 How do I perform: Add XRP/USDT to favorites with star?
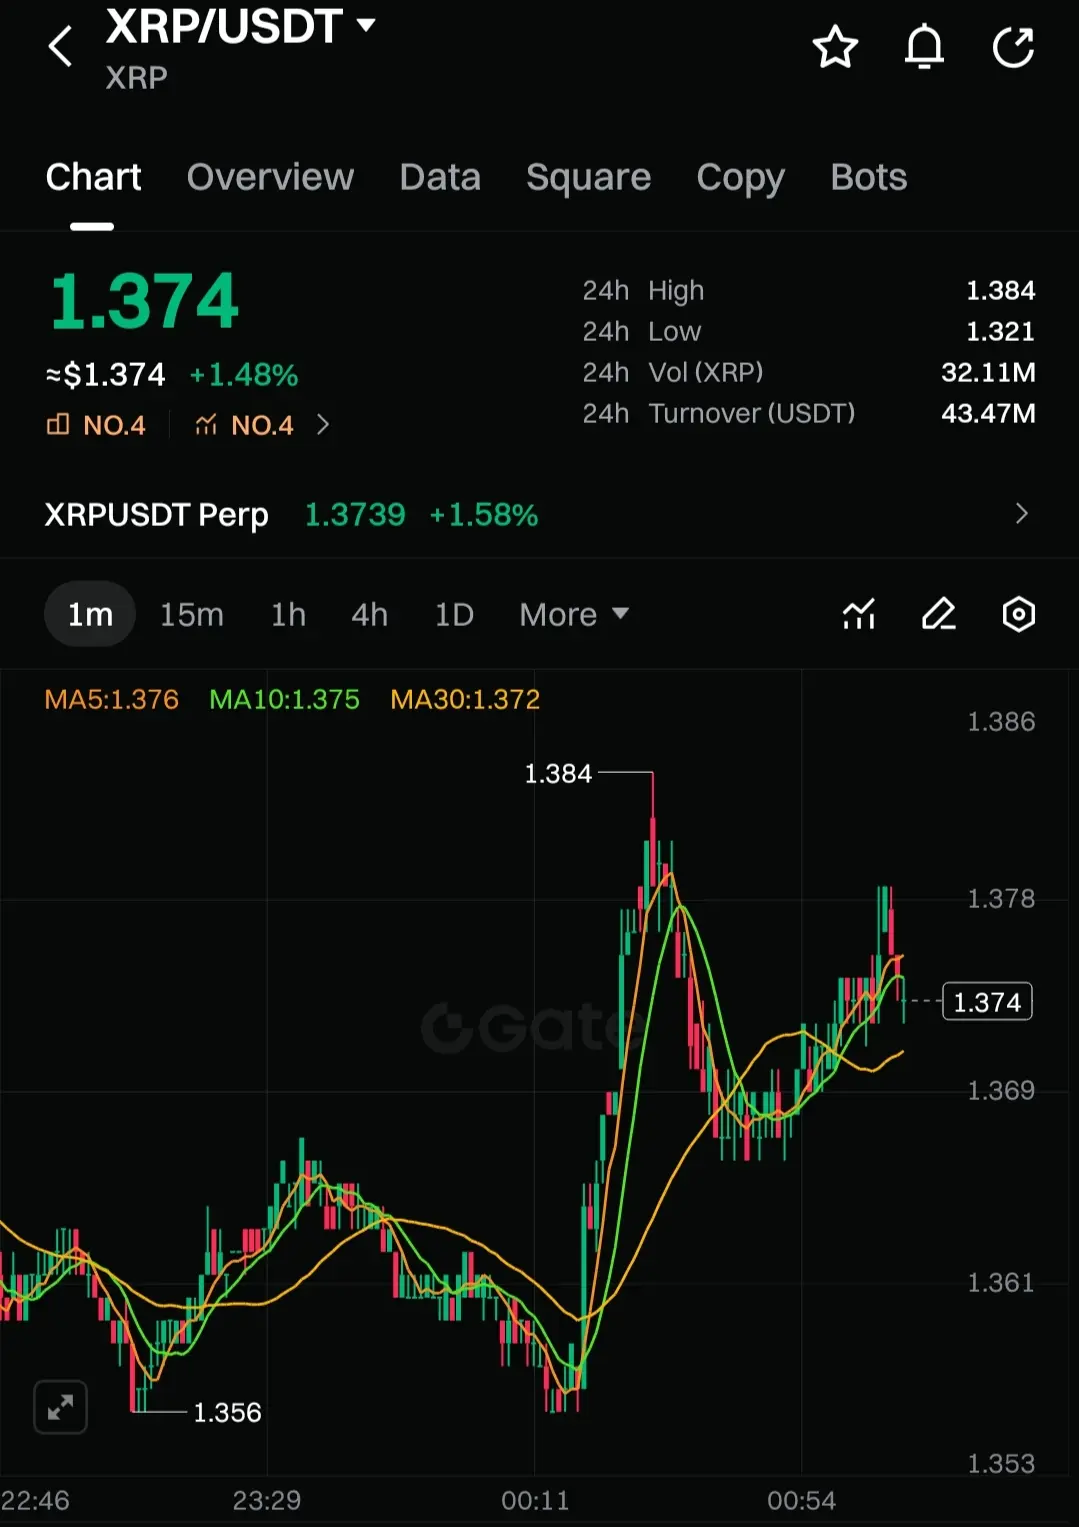835,47
